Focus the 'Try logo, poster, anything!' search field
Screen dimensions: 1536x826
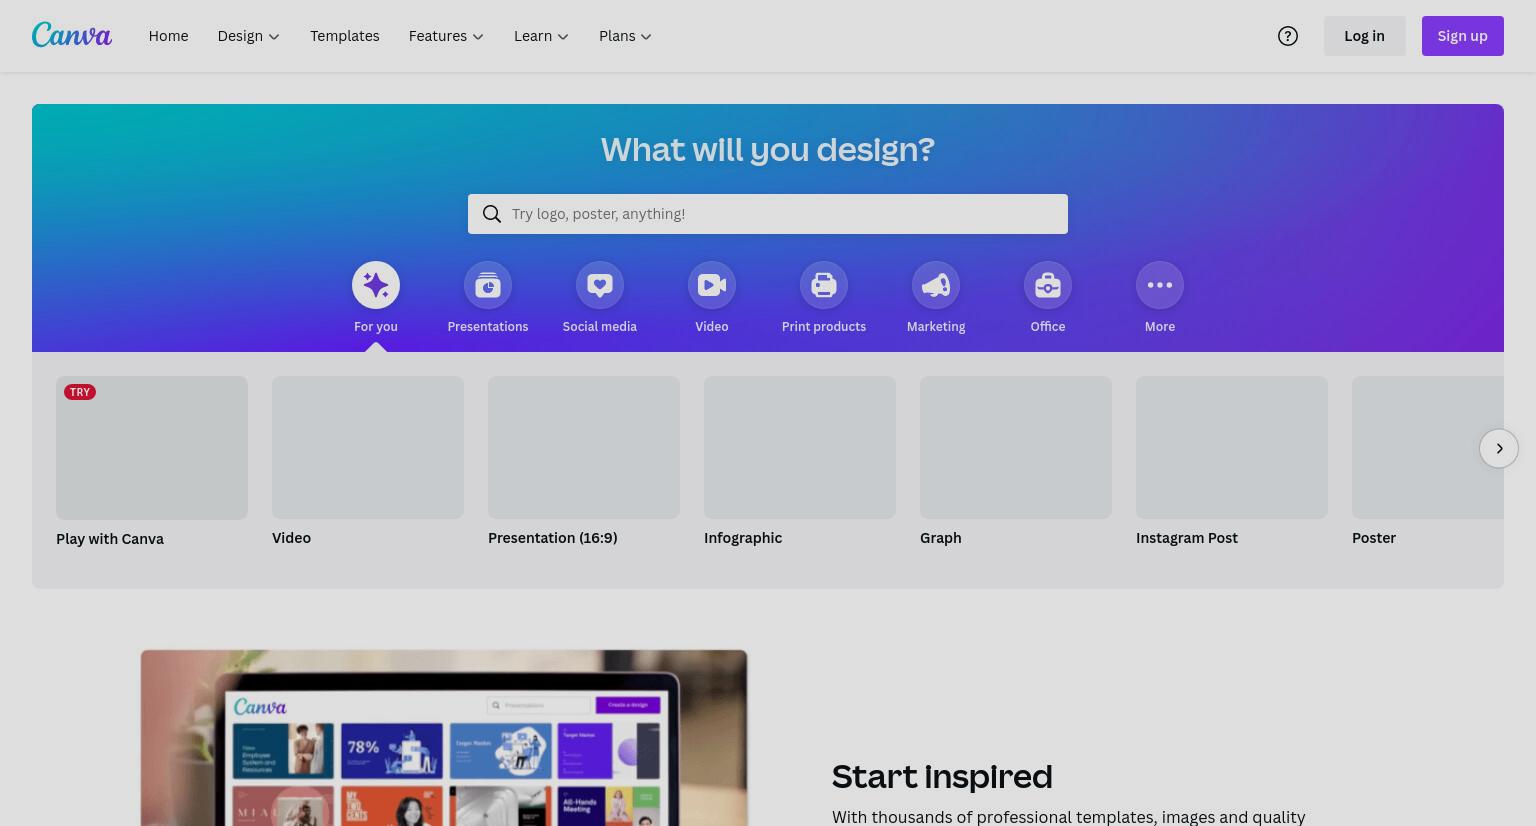[x=768, y=214]
